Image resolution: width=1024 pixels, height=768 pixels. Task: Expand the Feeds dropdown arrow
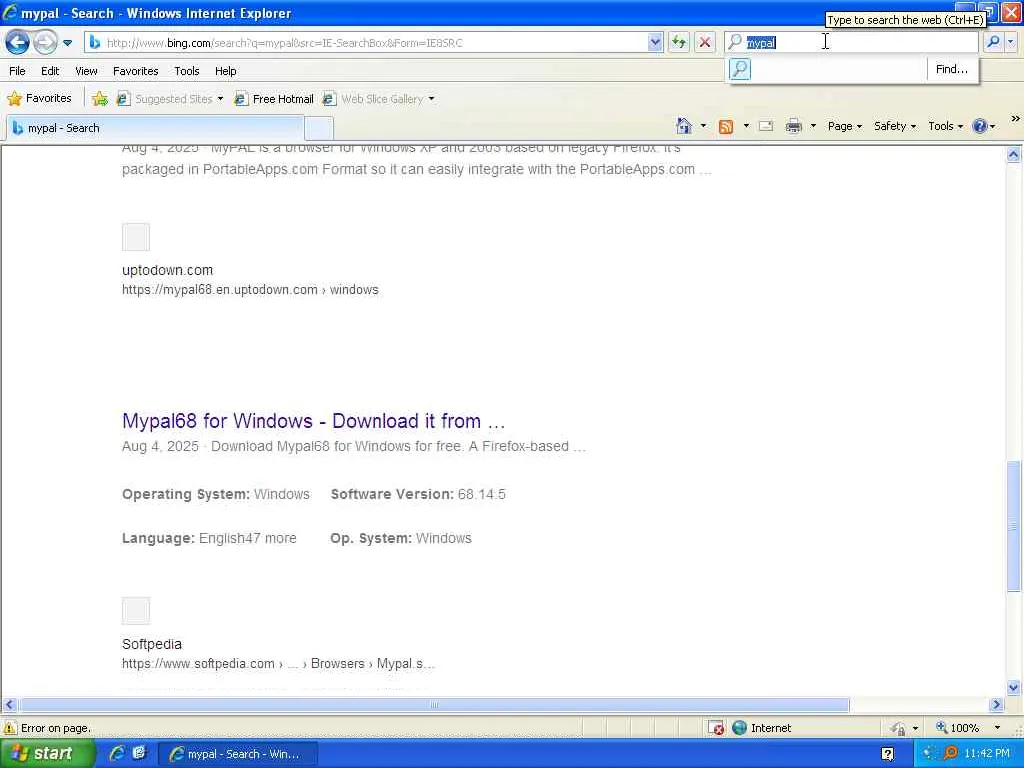(746, 126)
